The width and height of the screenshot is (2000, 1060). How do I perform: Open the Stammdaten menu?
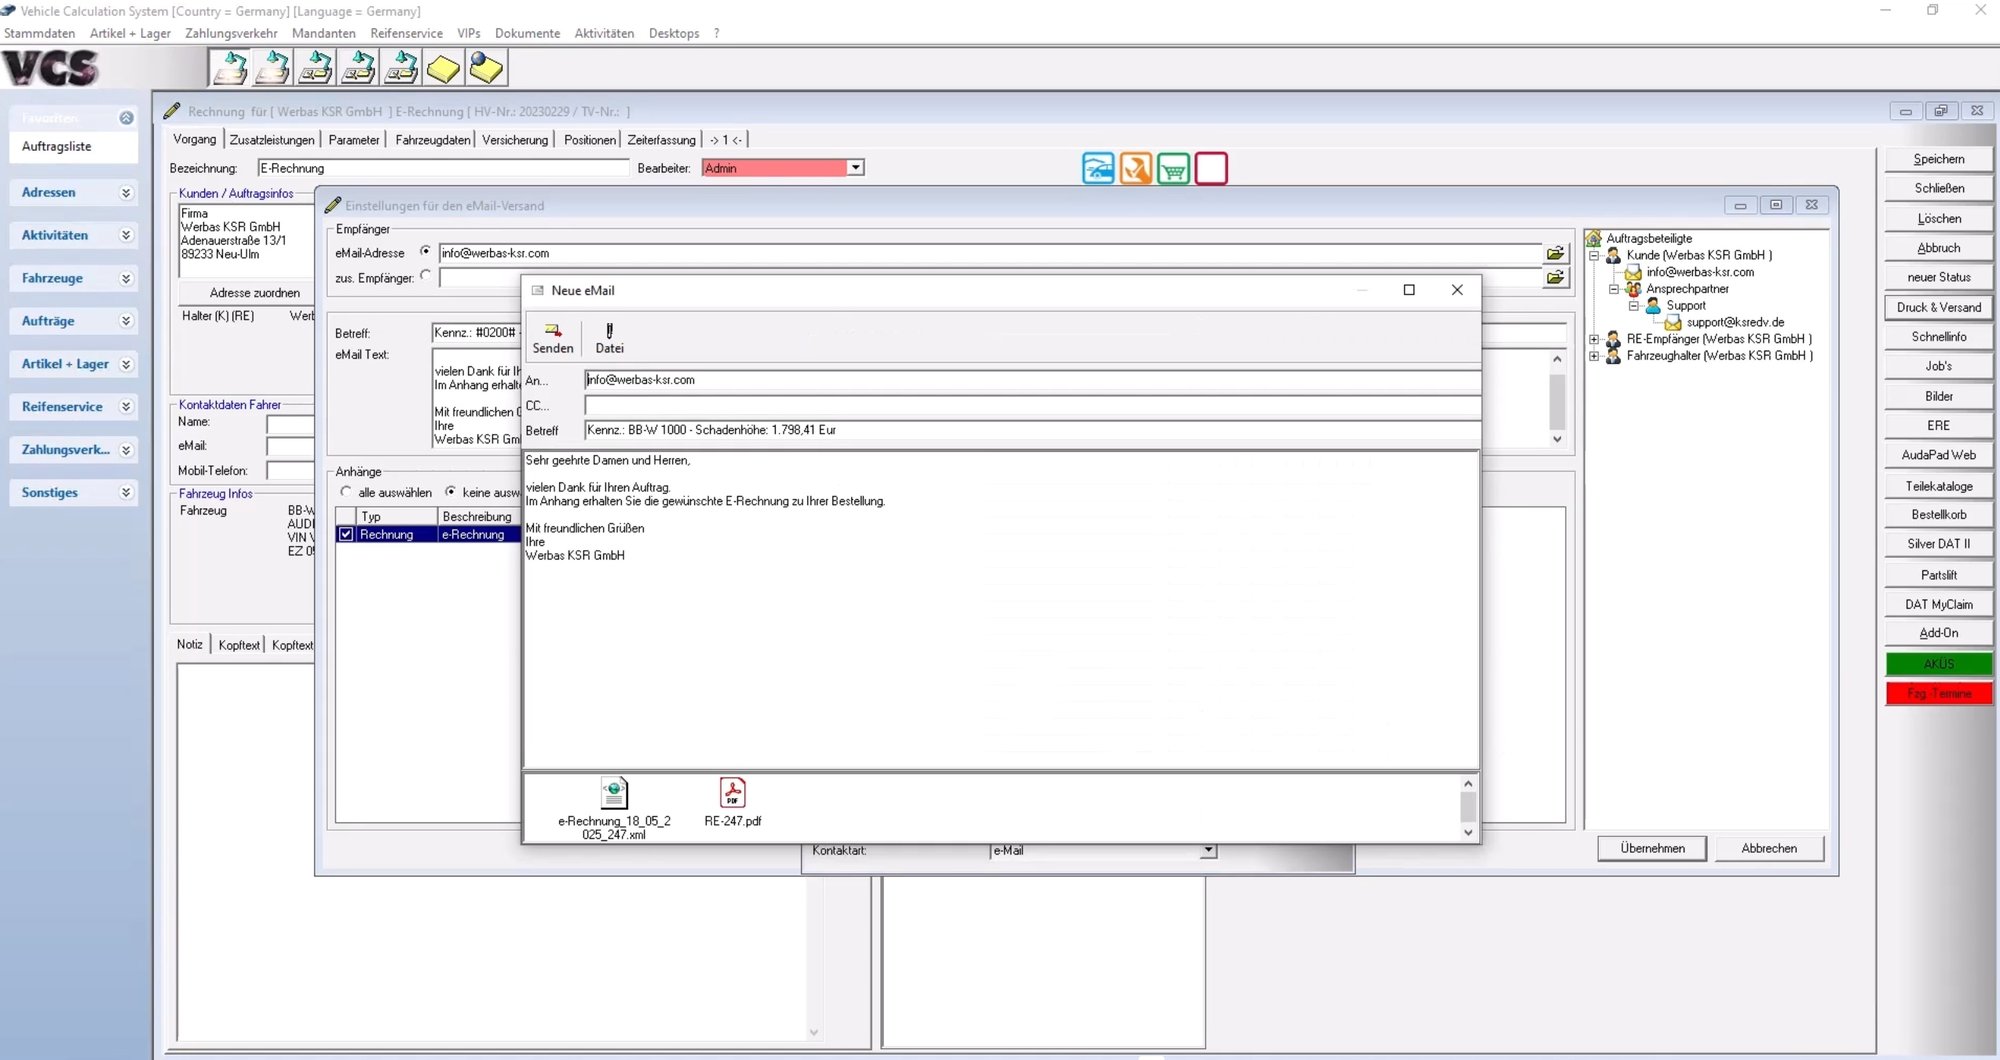(39, 33)
